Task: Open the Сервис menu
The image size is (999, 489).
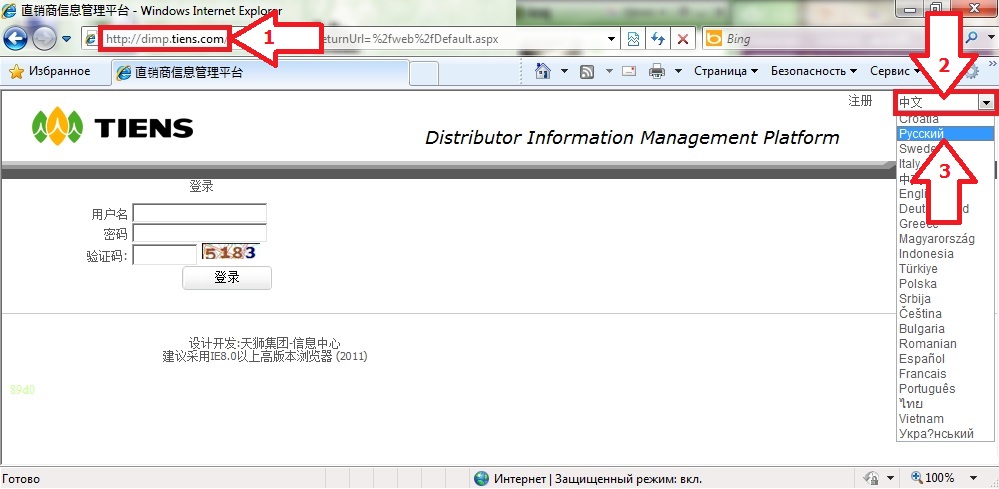Action: click(x=896, y=71)
